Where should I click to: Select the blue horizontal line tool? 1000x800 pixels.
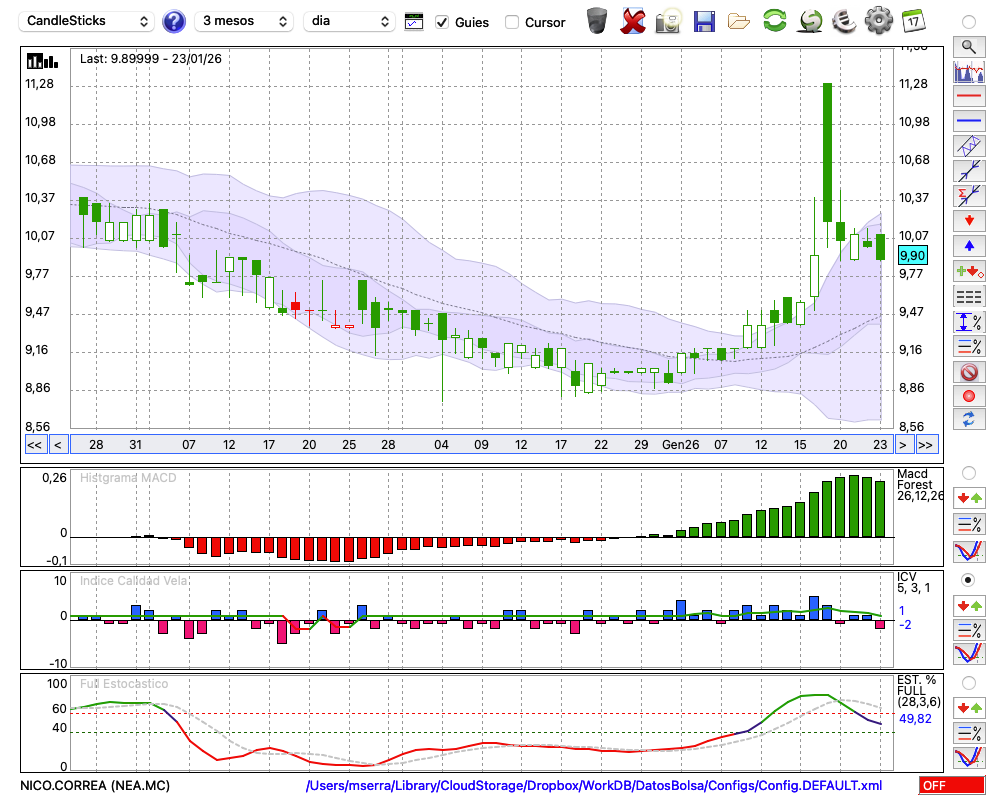pyautogui.click(x=968, y=121)
